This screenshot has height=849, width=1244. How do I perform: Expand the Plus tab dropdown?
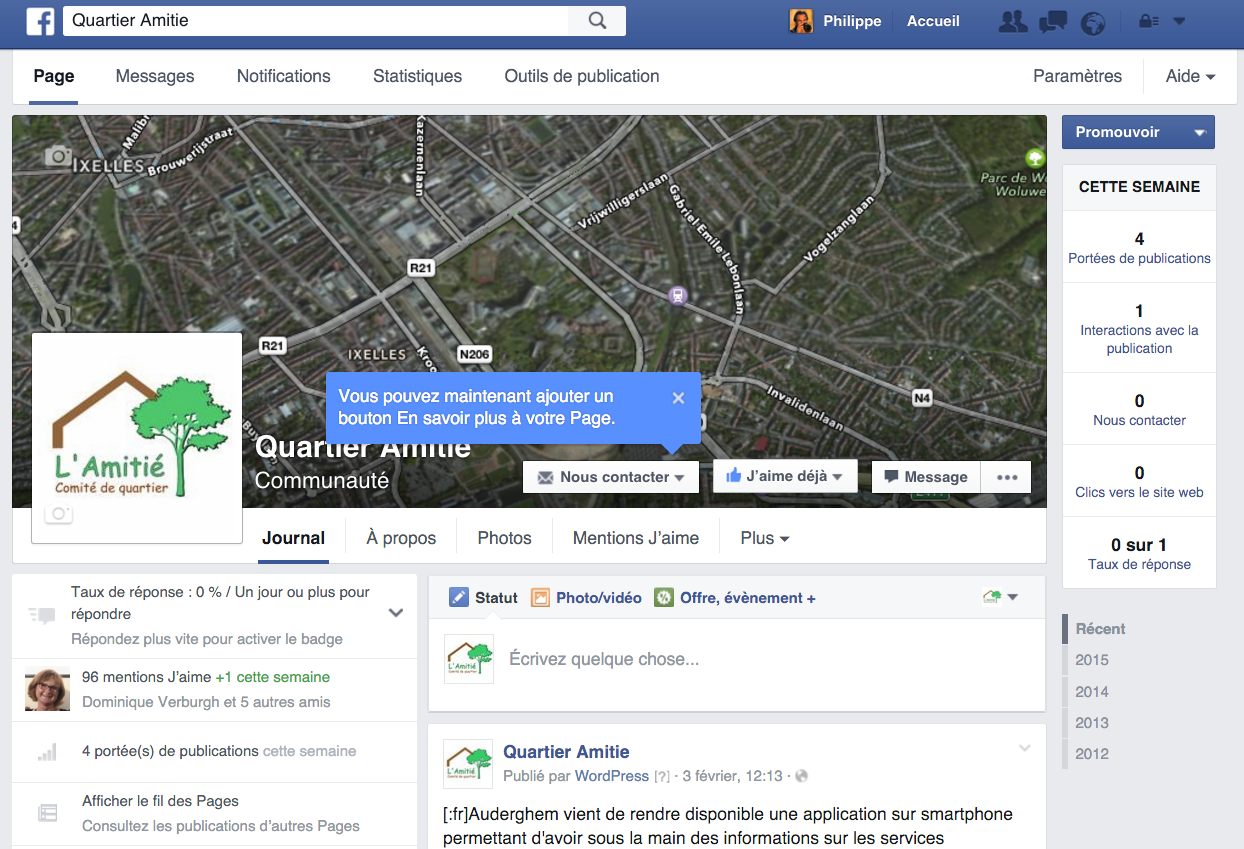point(765,538)
